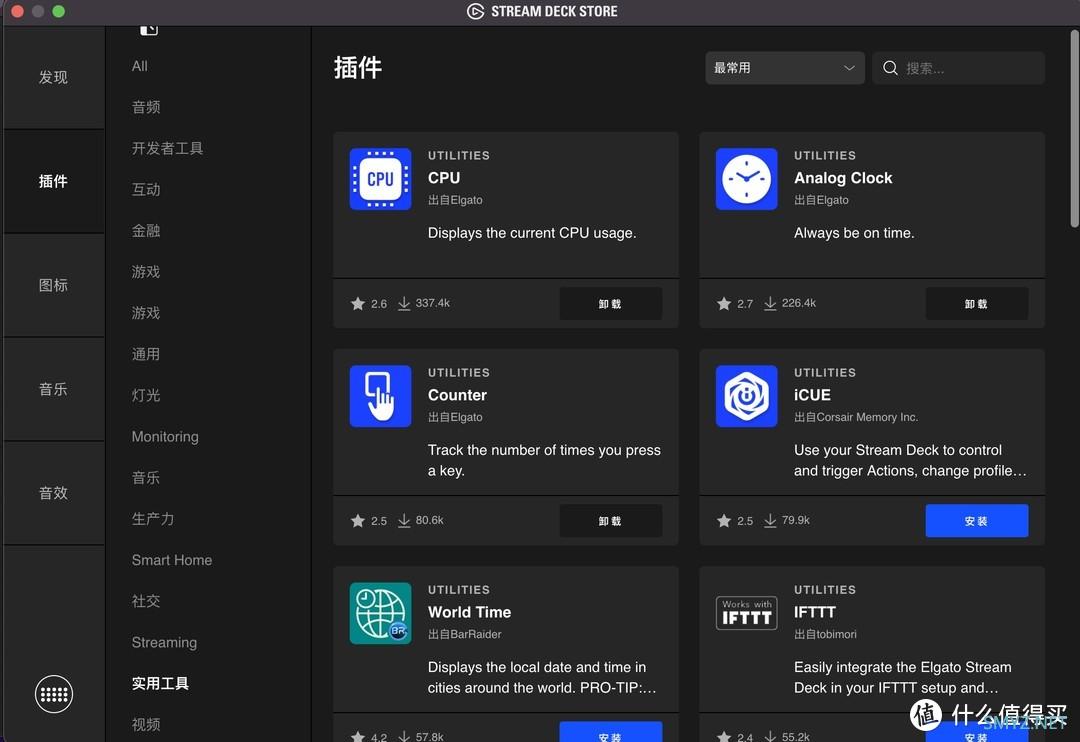Select the 视频 category

point(146,724)
